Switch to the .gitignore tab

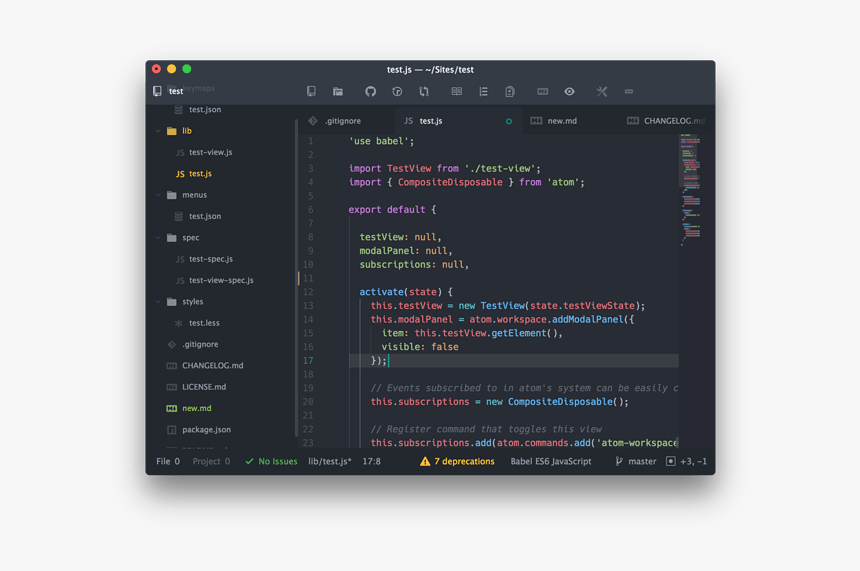point(342,121)
